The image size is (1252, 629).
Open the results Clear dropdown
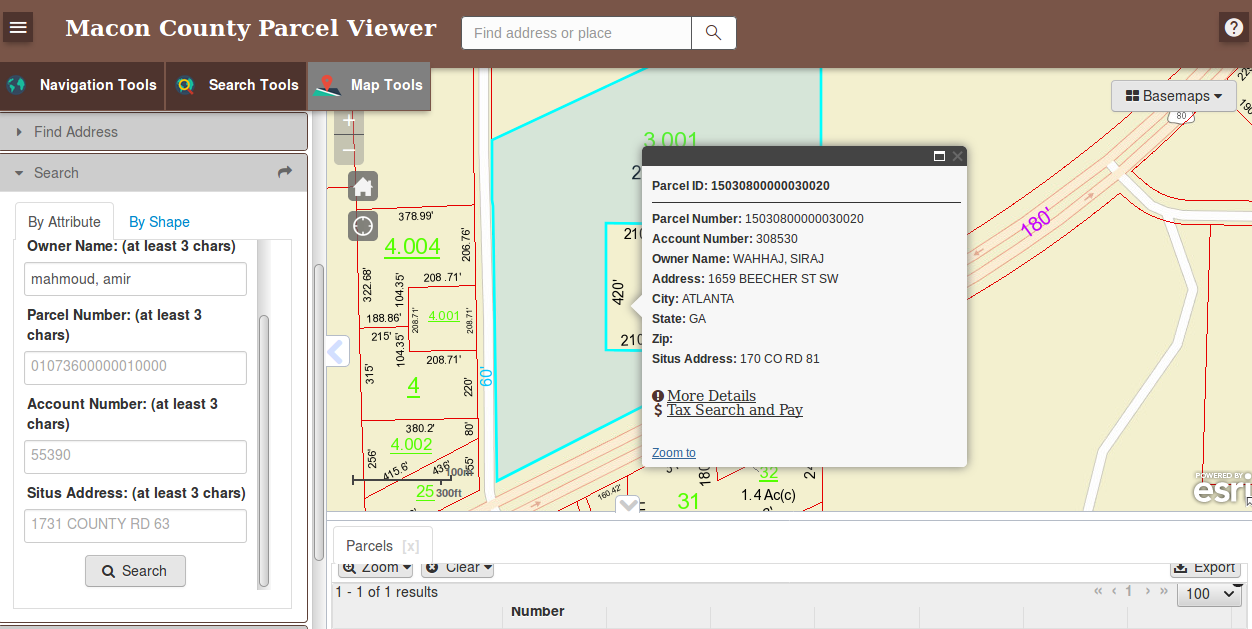(x=458, y=567)
